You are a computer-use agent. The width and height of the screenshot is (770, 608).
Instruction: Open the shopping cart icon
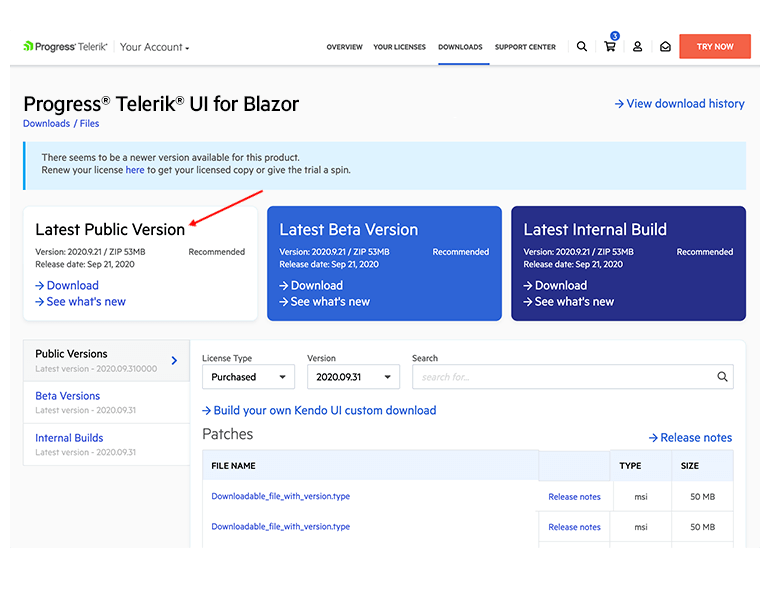(610, 47)
